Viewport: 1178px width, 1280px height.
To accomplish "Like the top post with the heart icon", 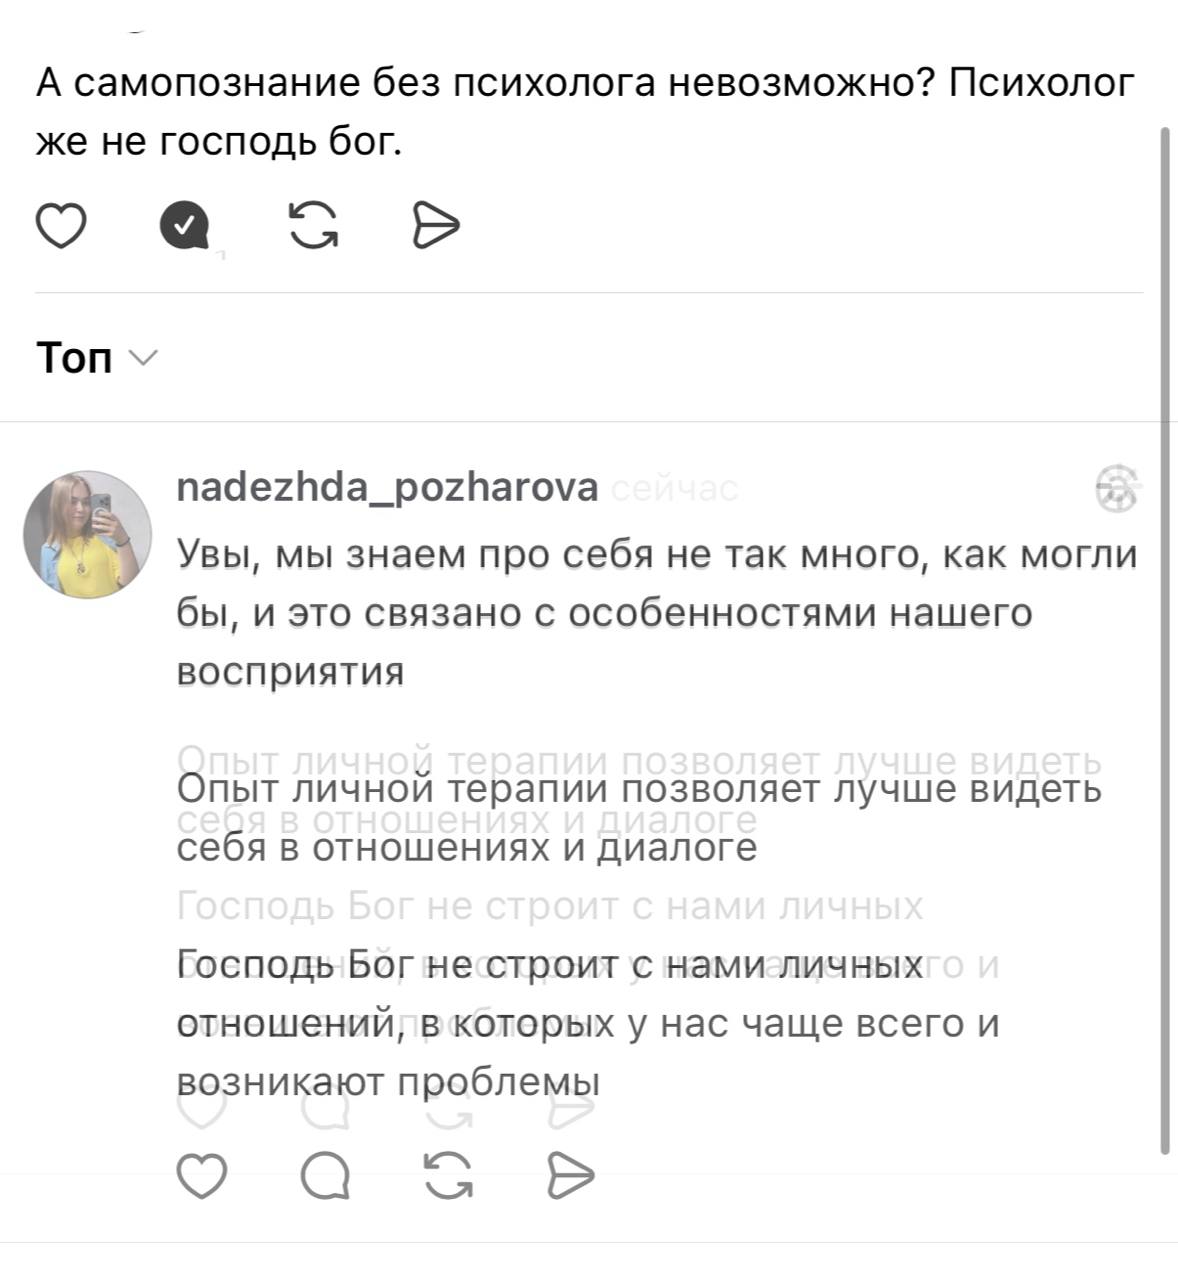I will (x=61, y=225).
